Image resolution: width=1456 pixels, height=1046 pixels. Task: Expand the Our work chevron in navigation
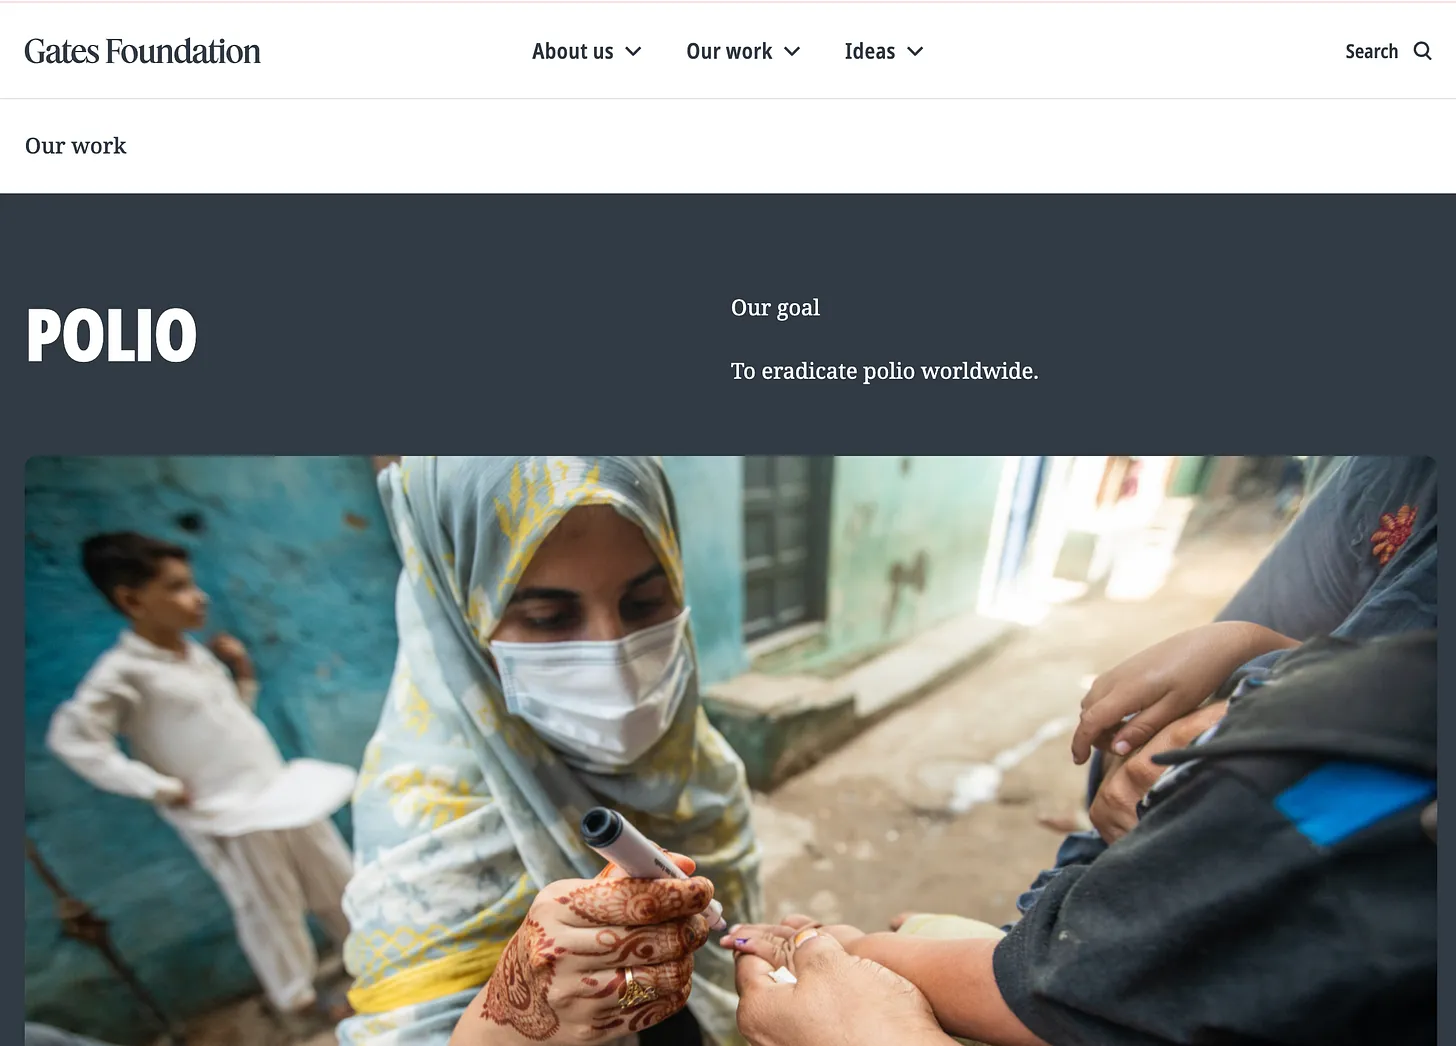tap(792, 51)
